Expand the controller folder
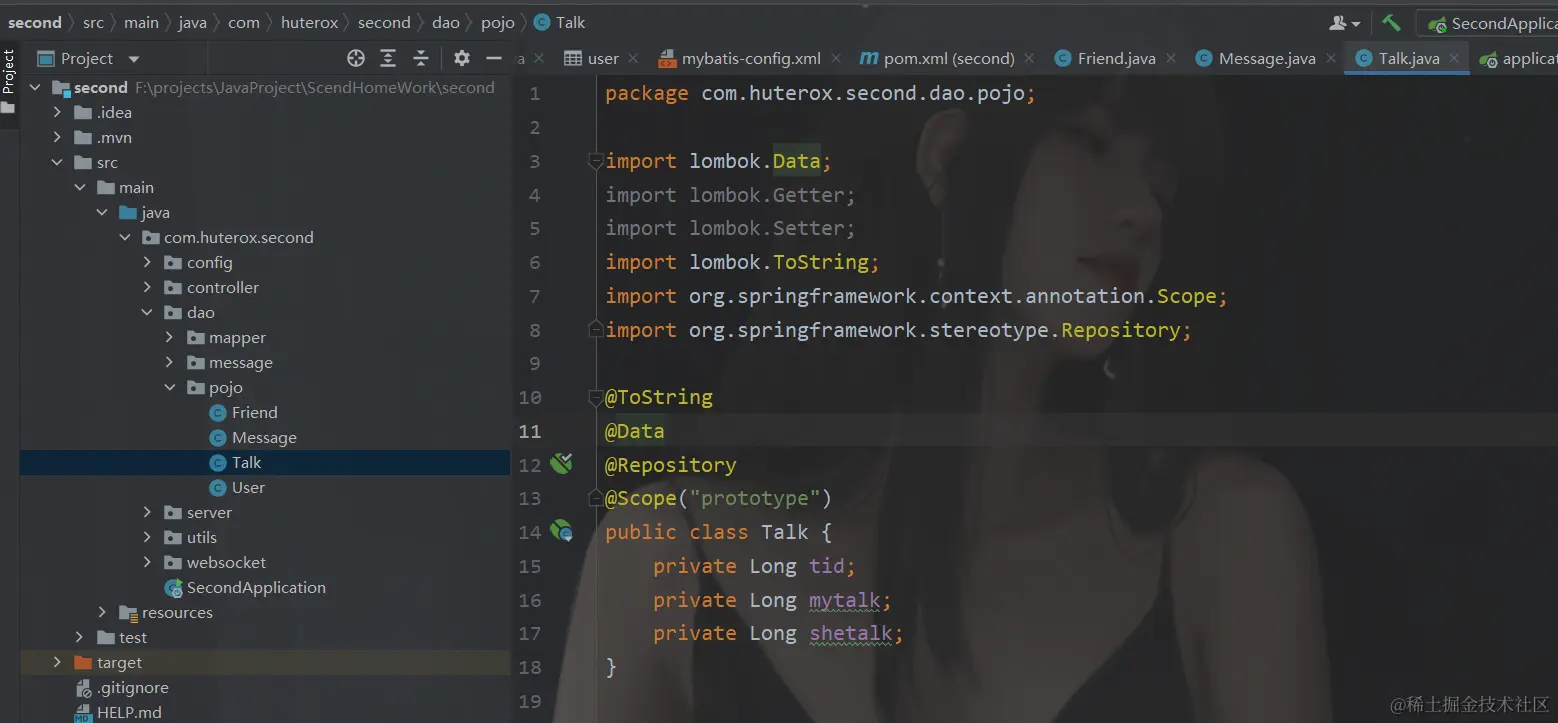The height and width of the screenshot is (723, 1558). (148, 287)
